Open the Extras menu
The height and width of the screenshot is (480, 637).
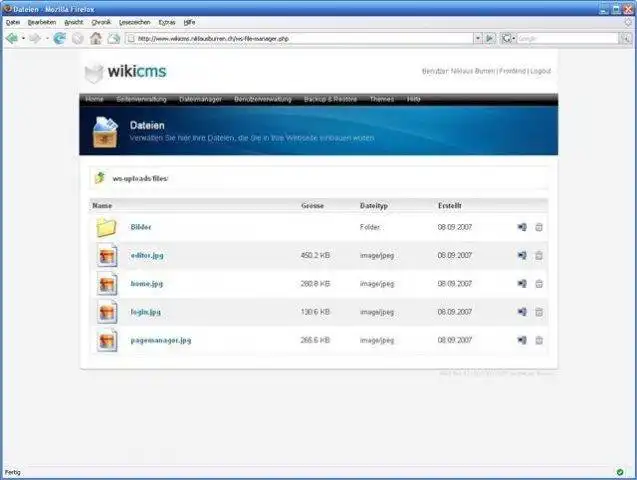click(167, 22)
